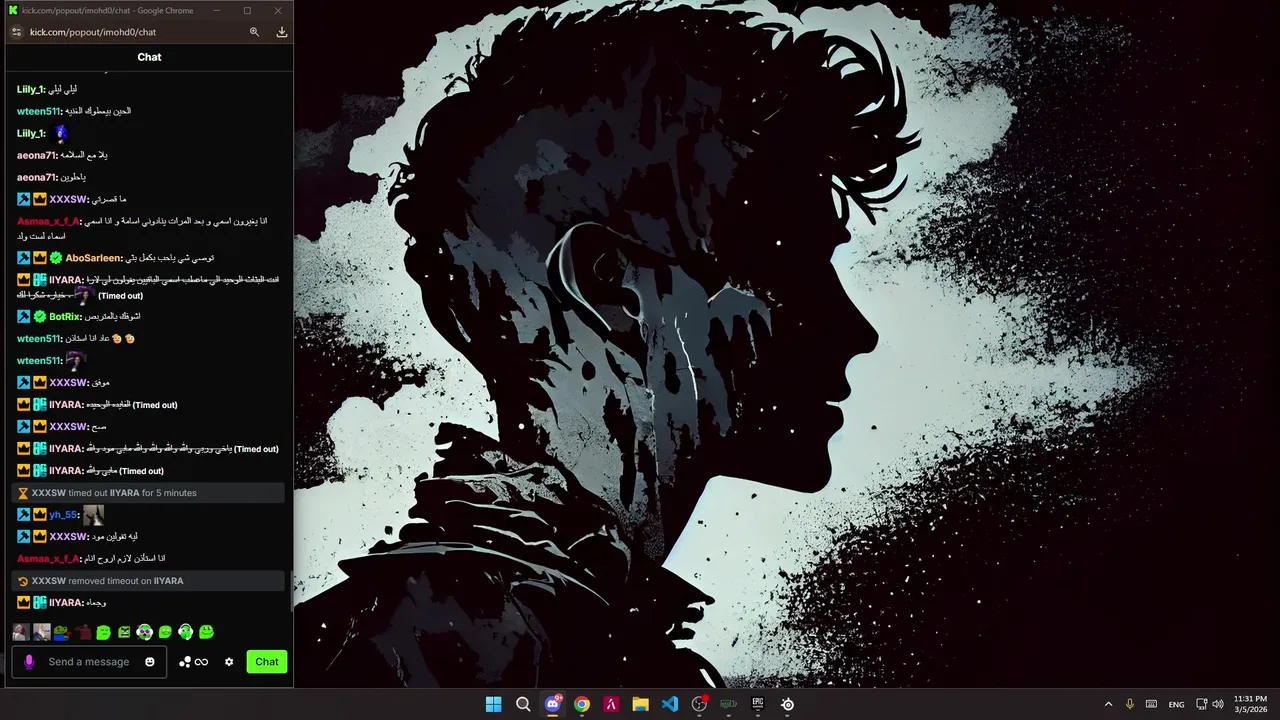Click the verified badge next to BotRix
The image size is (1280, 720).
point(40,316)
